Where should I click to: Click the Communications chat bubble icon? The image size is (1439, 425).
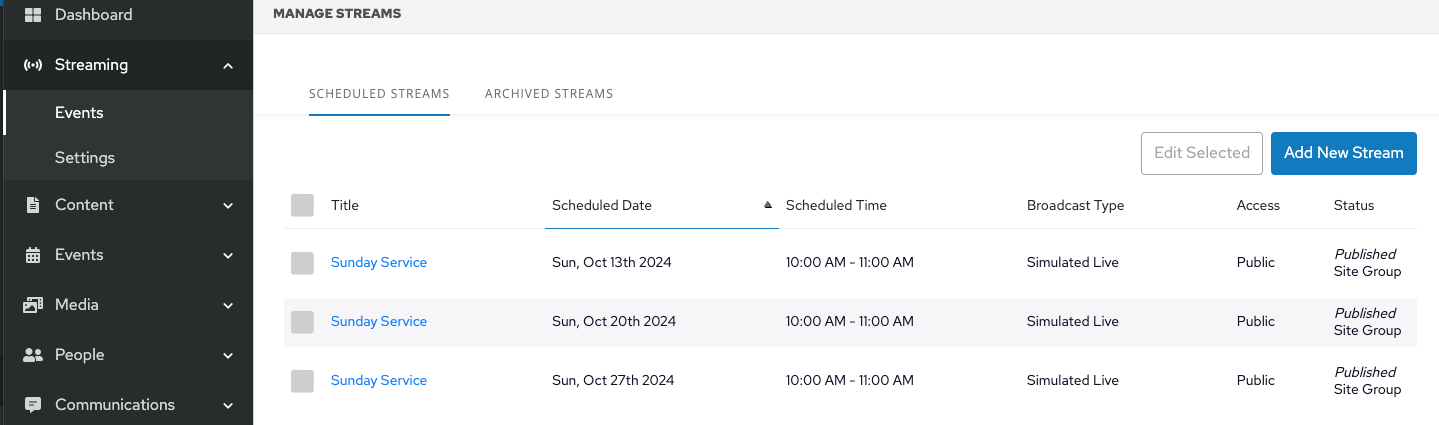coord(33,405)
